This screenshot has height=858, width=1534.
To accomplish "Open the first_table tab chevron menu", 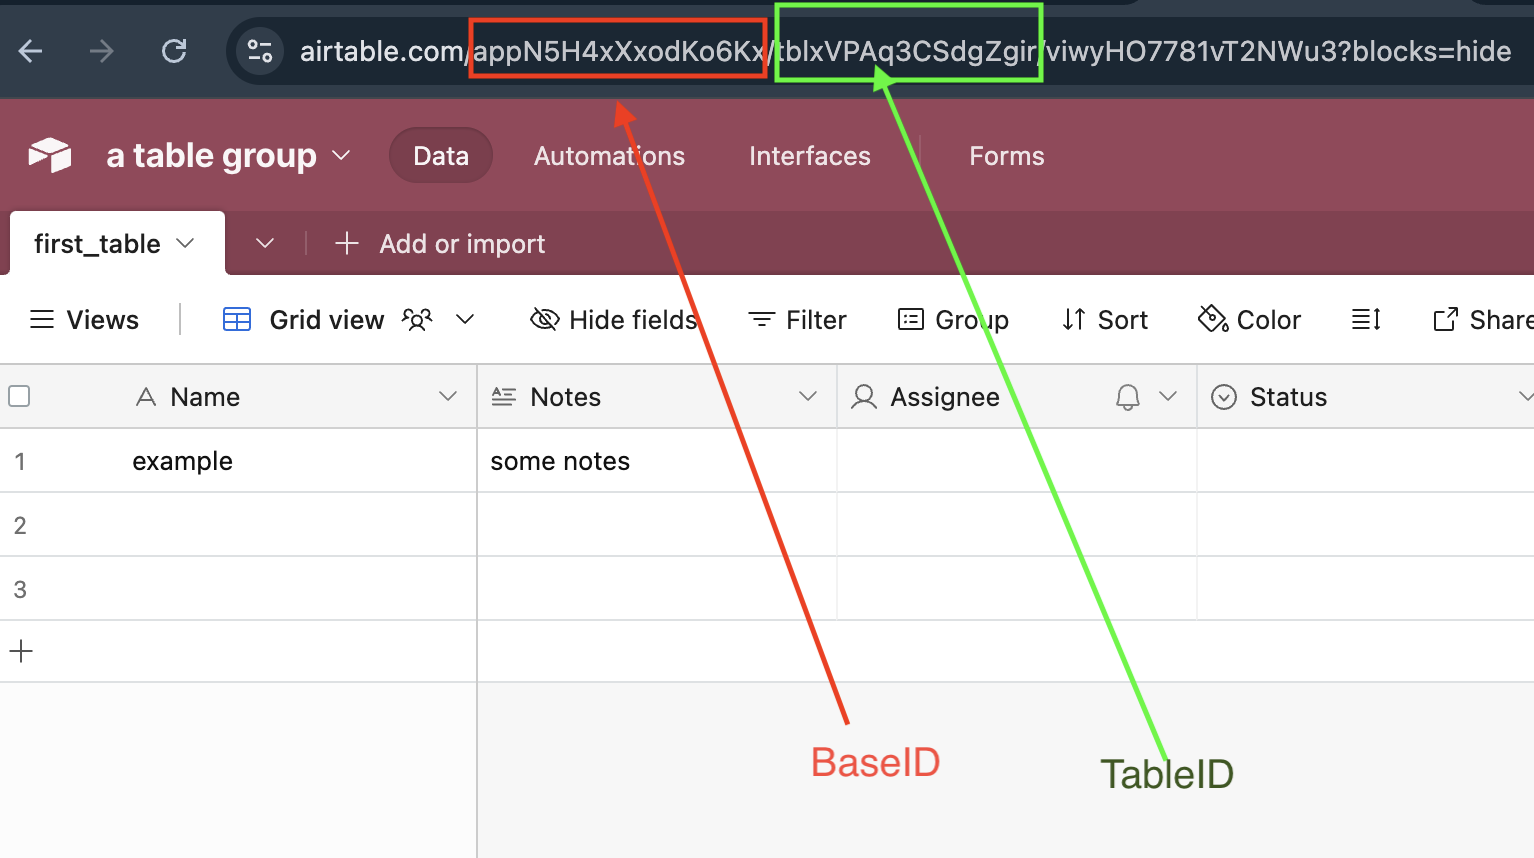I will point(185,243).
